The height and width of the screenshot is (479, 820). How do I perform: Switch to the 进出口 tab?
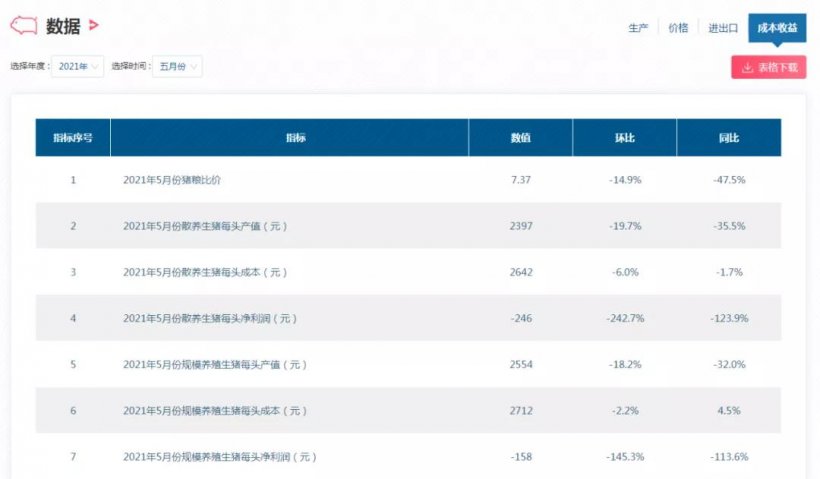[x=723, y=28]
